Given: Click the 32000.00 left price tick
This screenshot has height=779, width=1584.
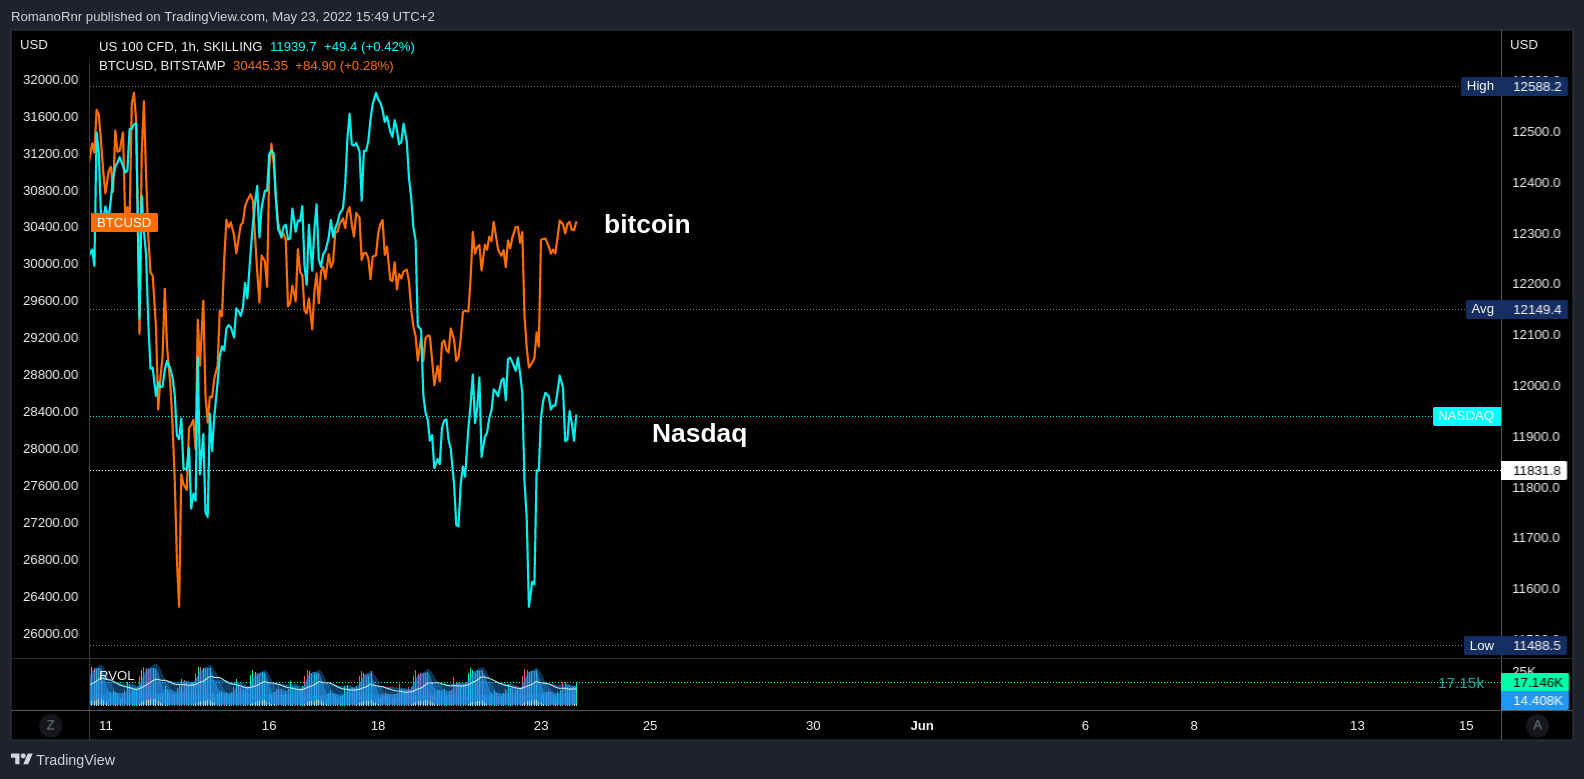Looking at the screenshot, I should point(50,80).
